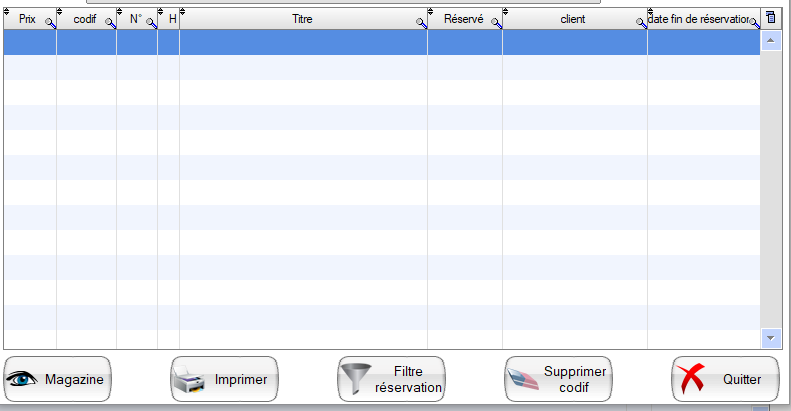The height and width of the screenshot is (411, 791).
Task: Sort by the N° column header
Action: 136,19
